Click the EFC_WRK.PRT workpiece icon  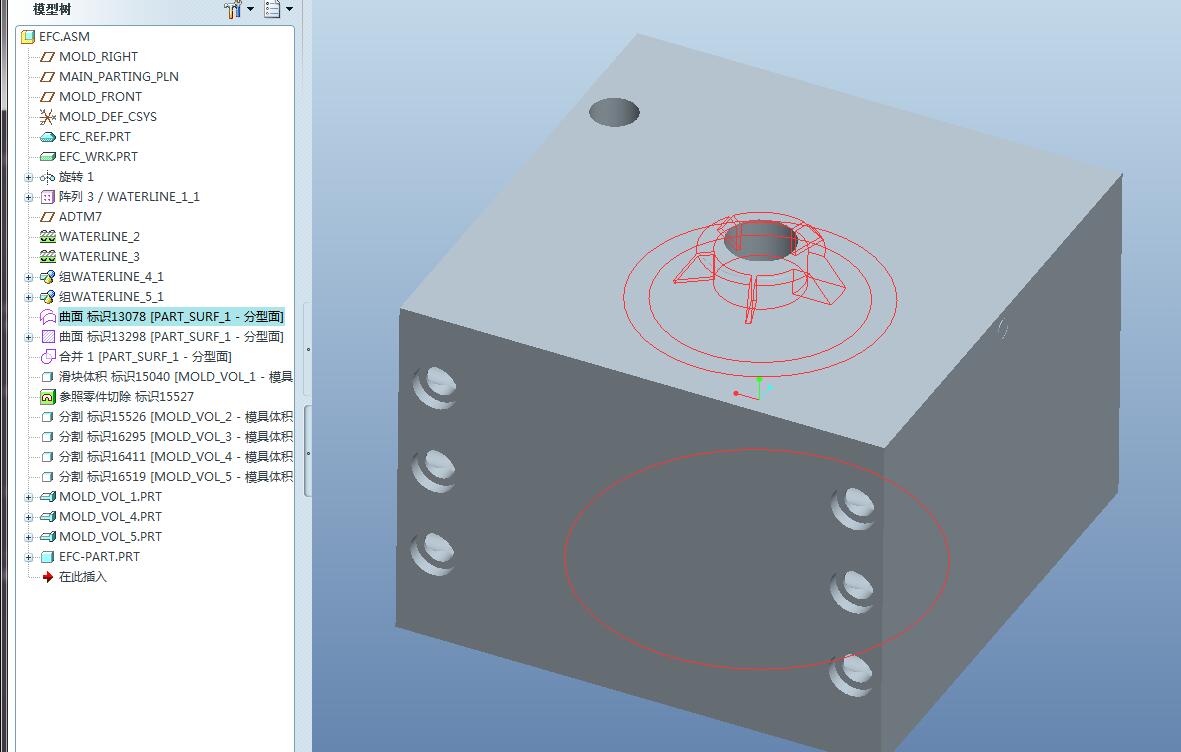(47, 157)
